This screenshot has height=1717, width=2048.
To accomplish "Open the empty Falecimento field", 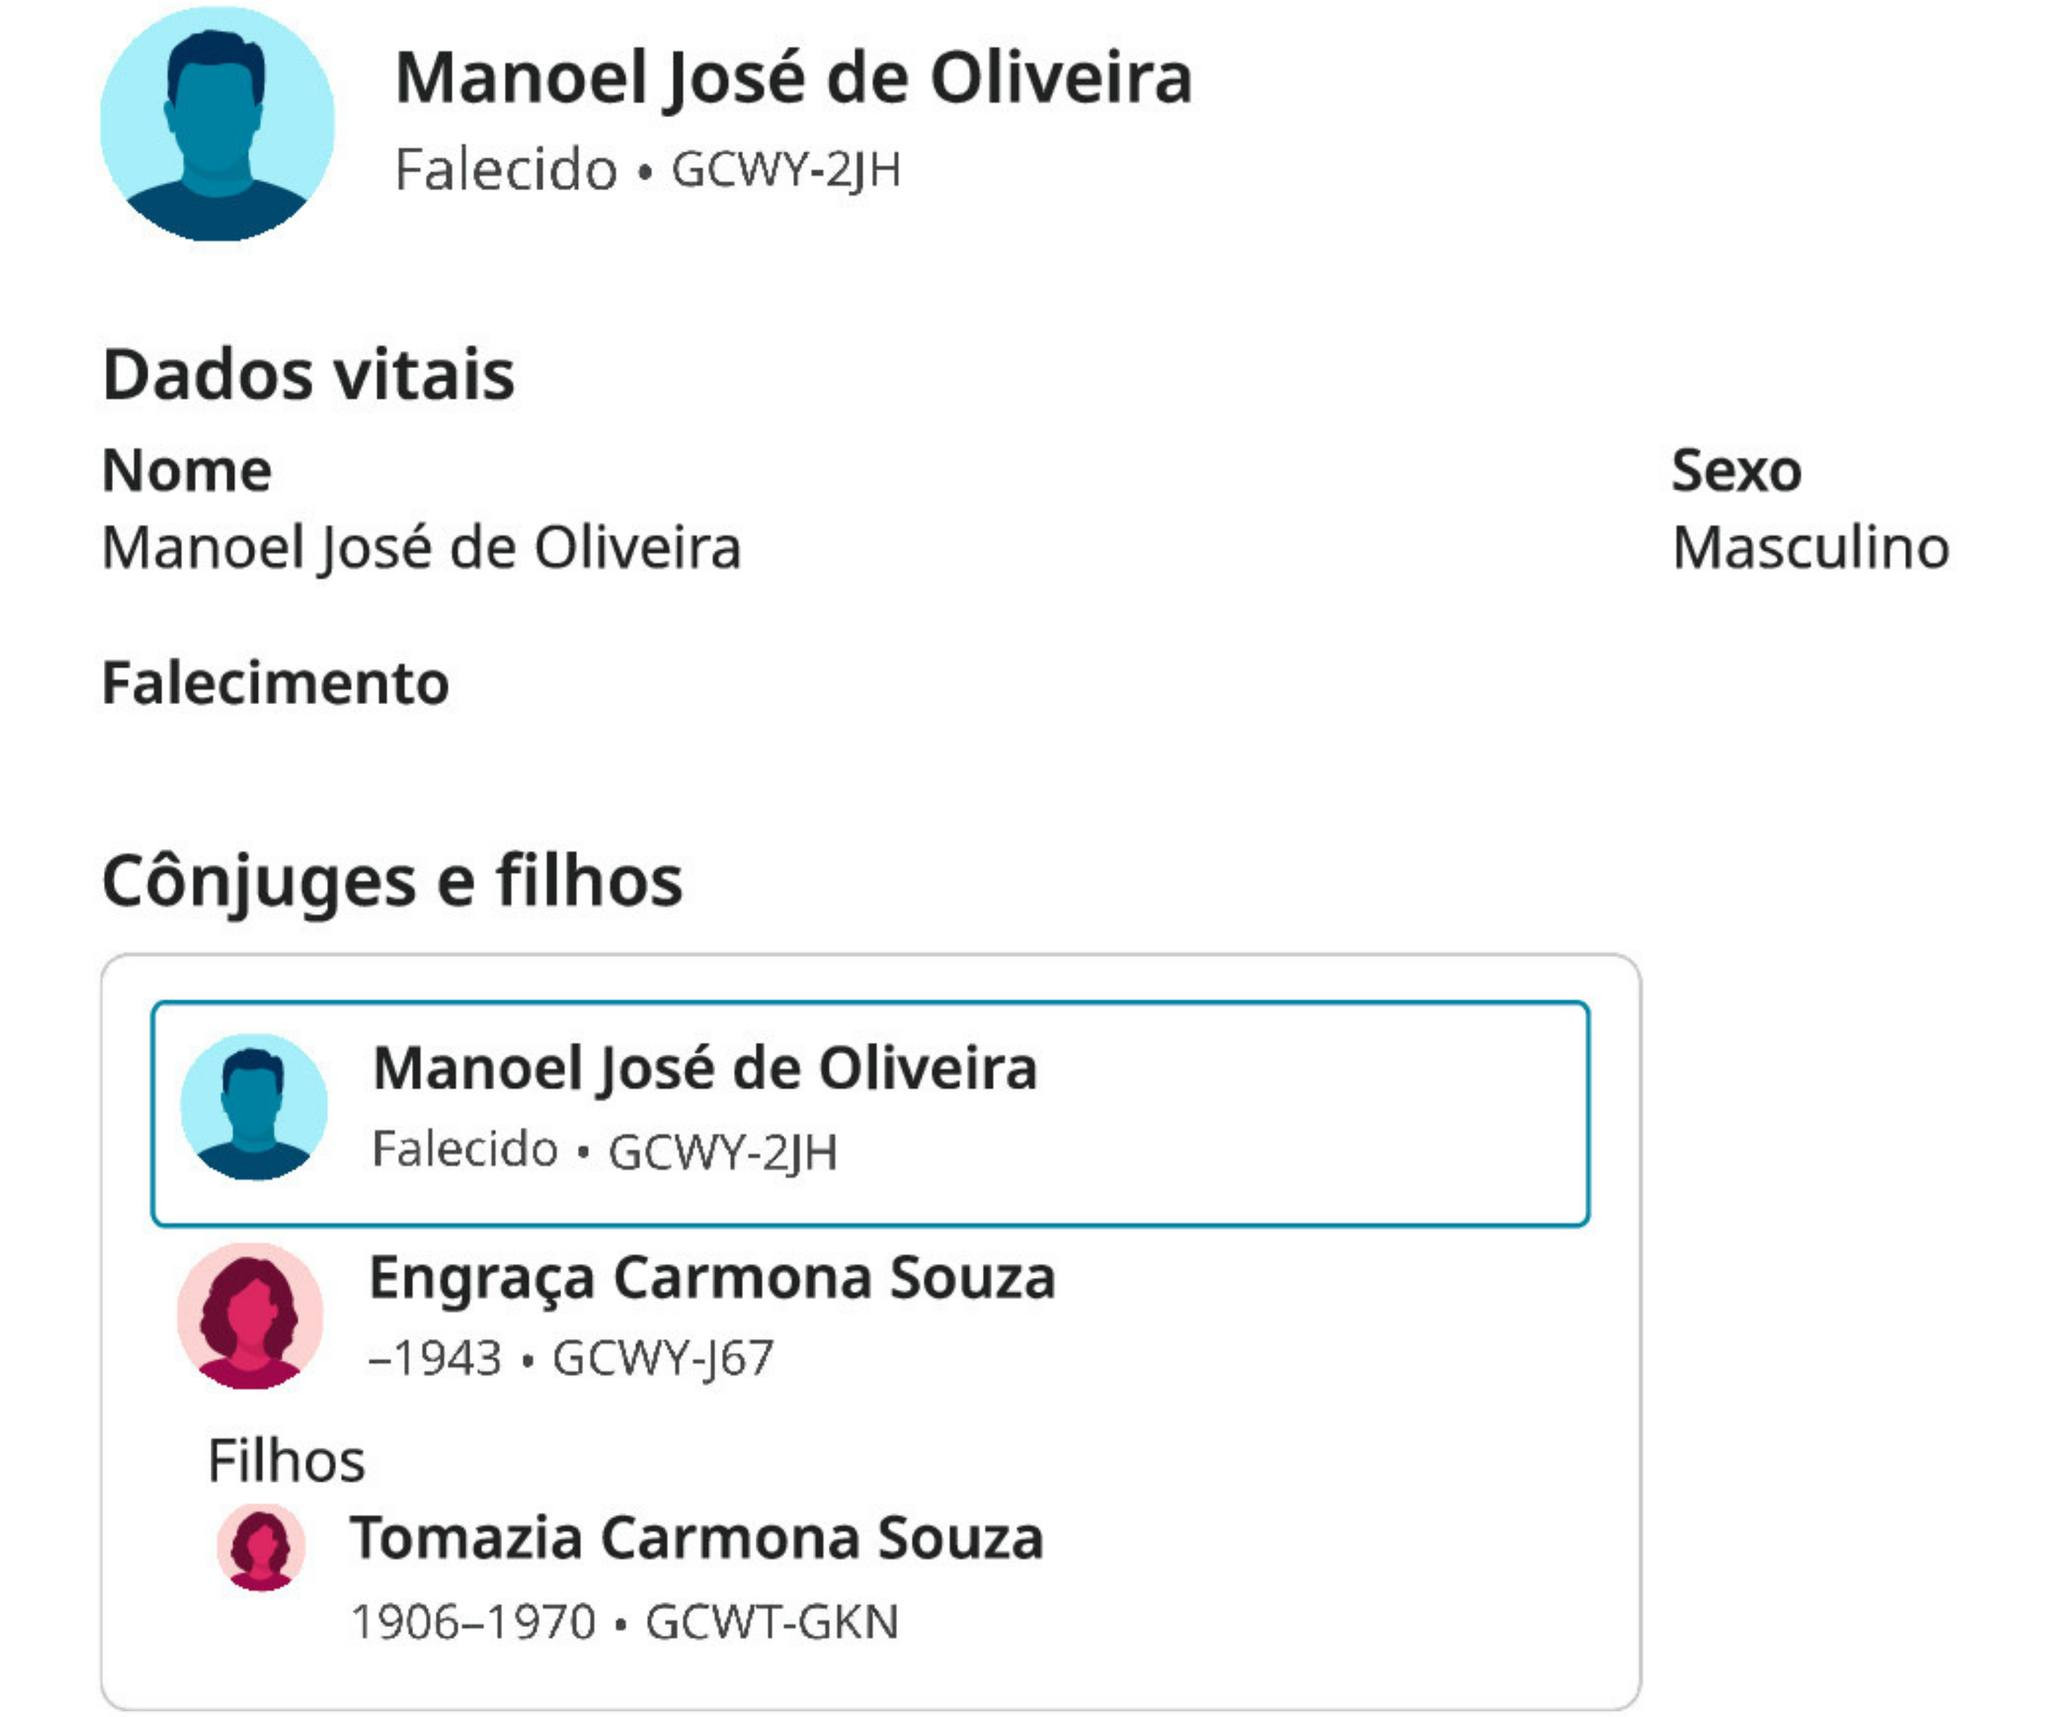I will pos(275,684).
